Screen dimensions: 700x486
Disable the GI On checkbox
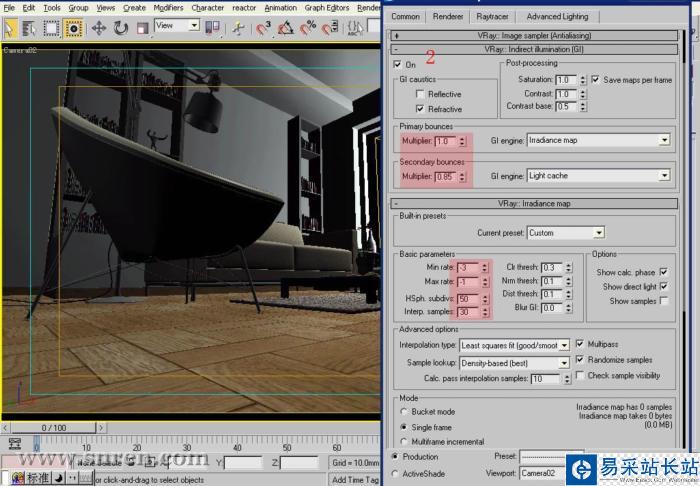[397, 65]
